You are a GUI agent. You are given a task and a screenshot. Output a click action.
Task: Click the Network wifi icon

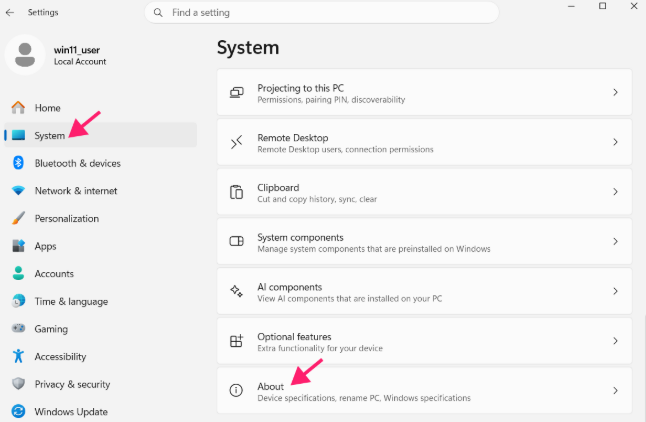18,190
